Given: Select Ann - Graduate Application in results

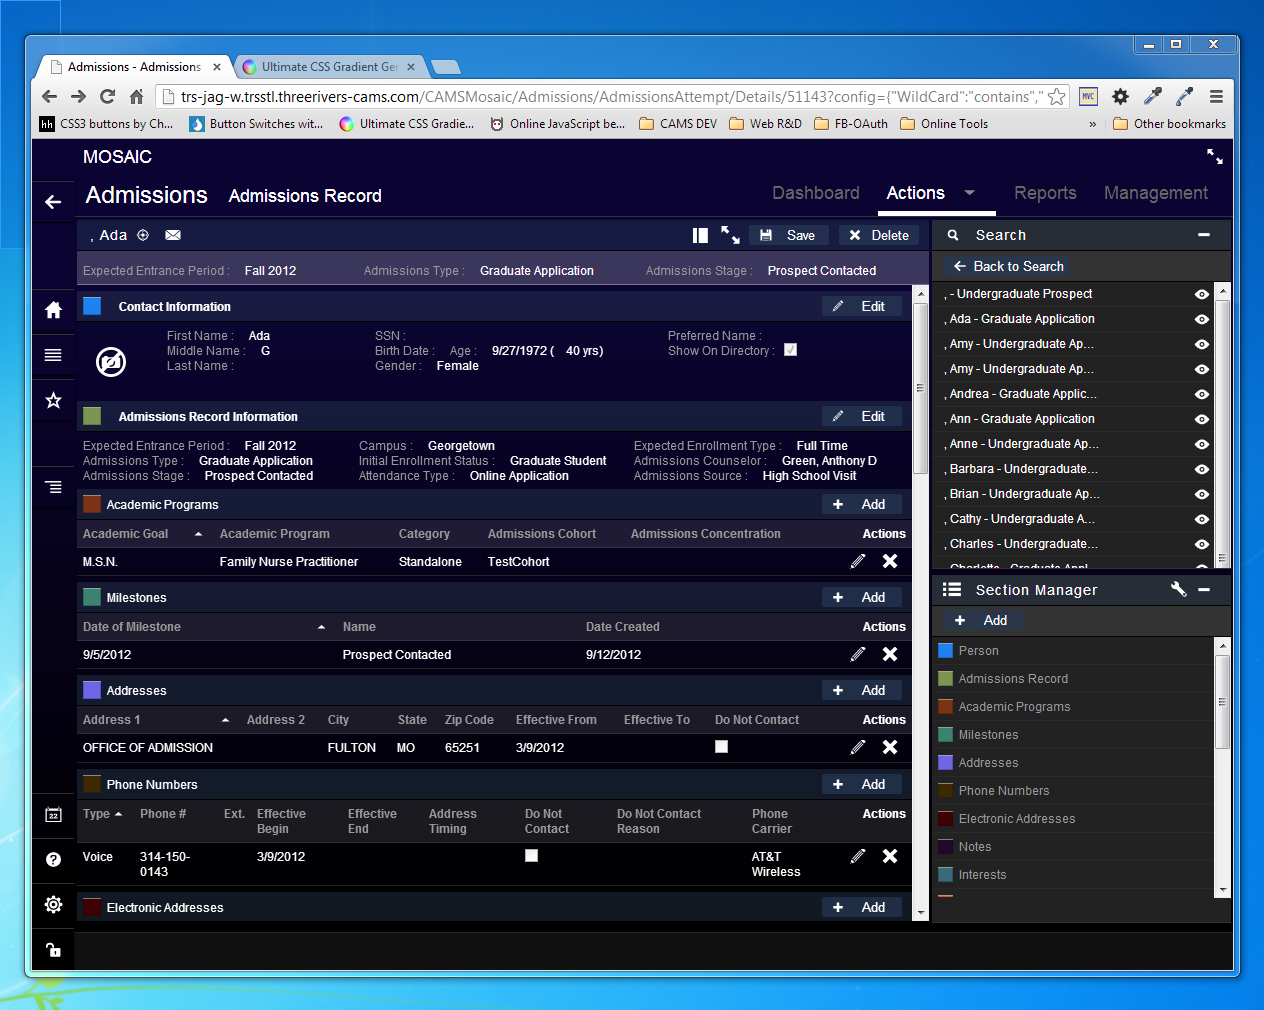Looking at the screenshot, I should pos(1021,419).
